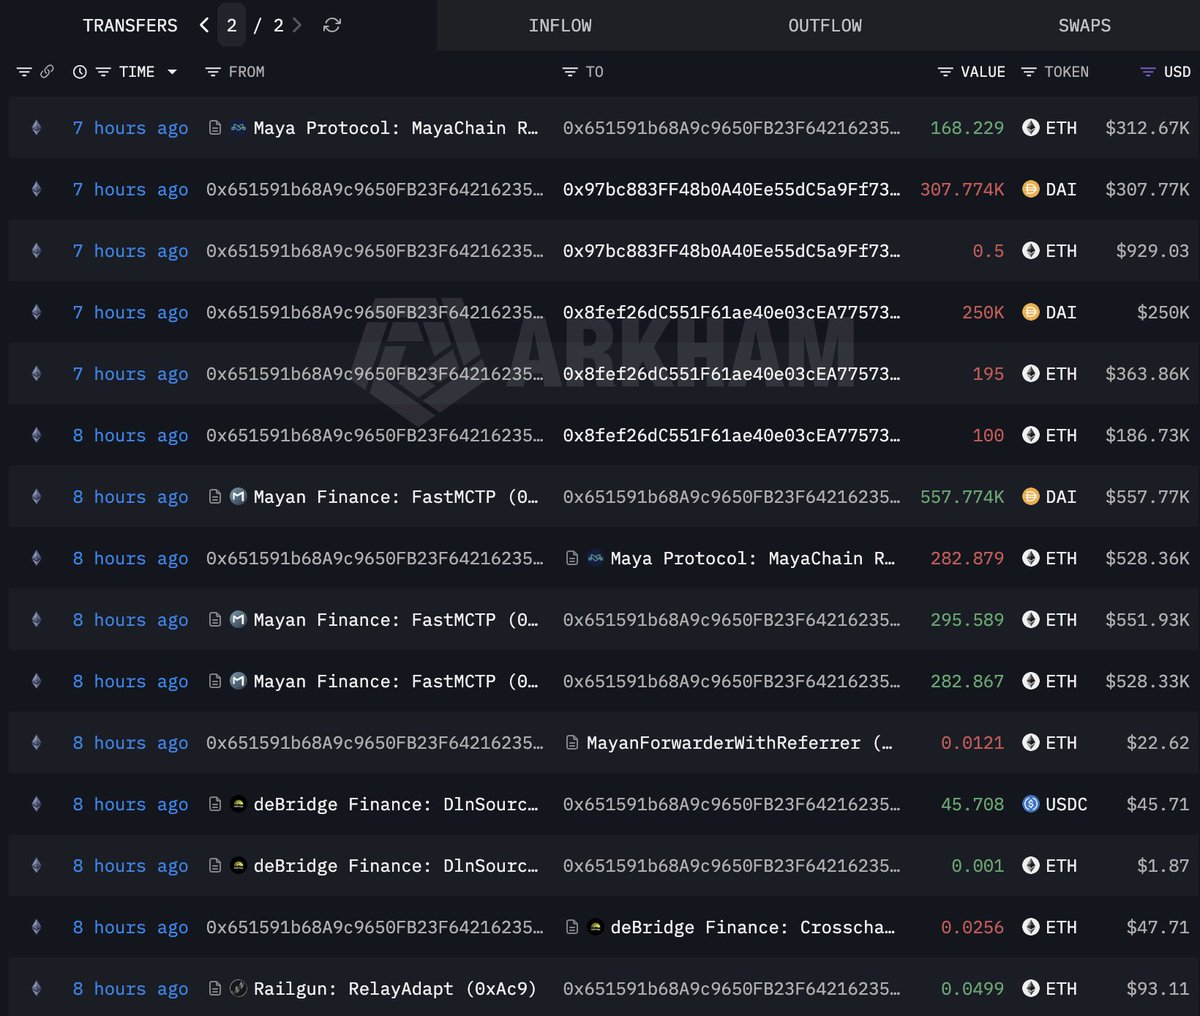The width and height of the screenshot is (1200, 1016).
Task: Click the clock icon in TIME header
Action: (x=80, y=72)
